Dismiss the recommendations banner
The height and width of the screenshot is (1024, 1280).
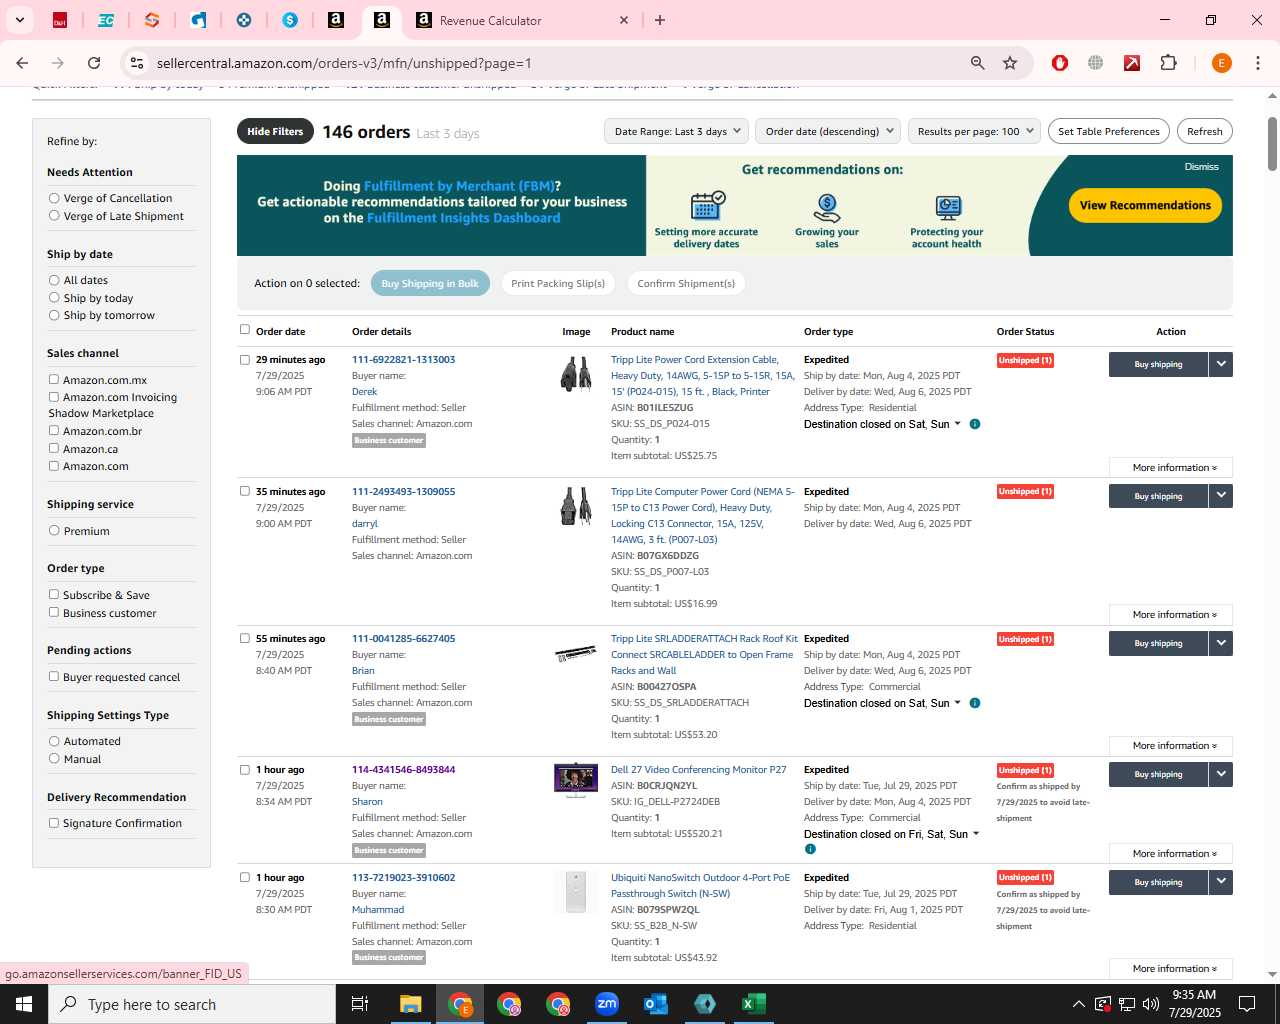[x=1201, y=167]
